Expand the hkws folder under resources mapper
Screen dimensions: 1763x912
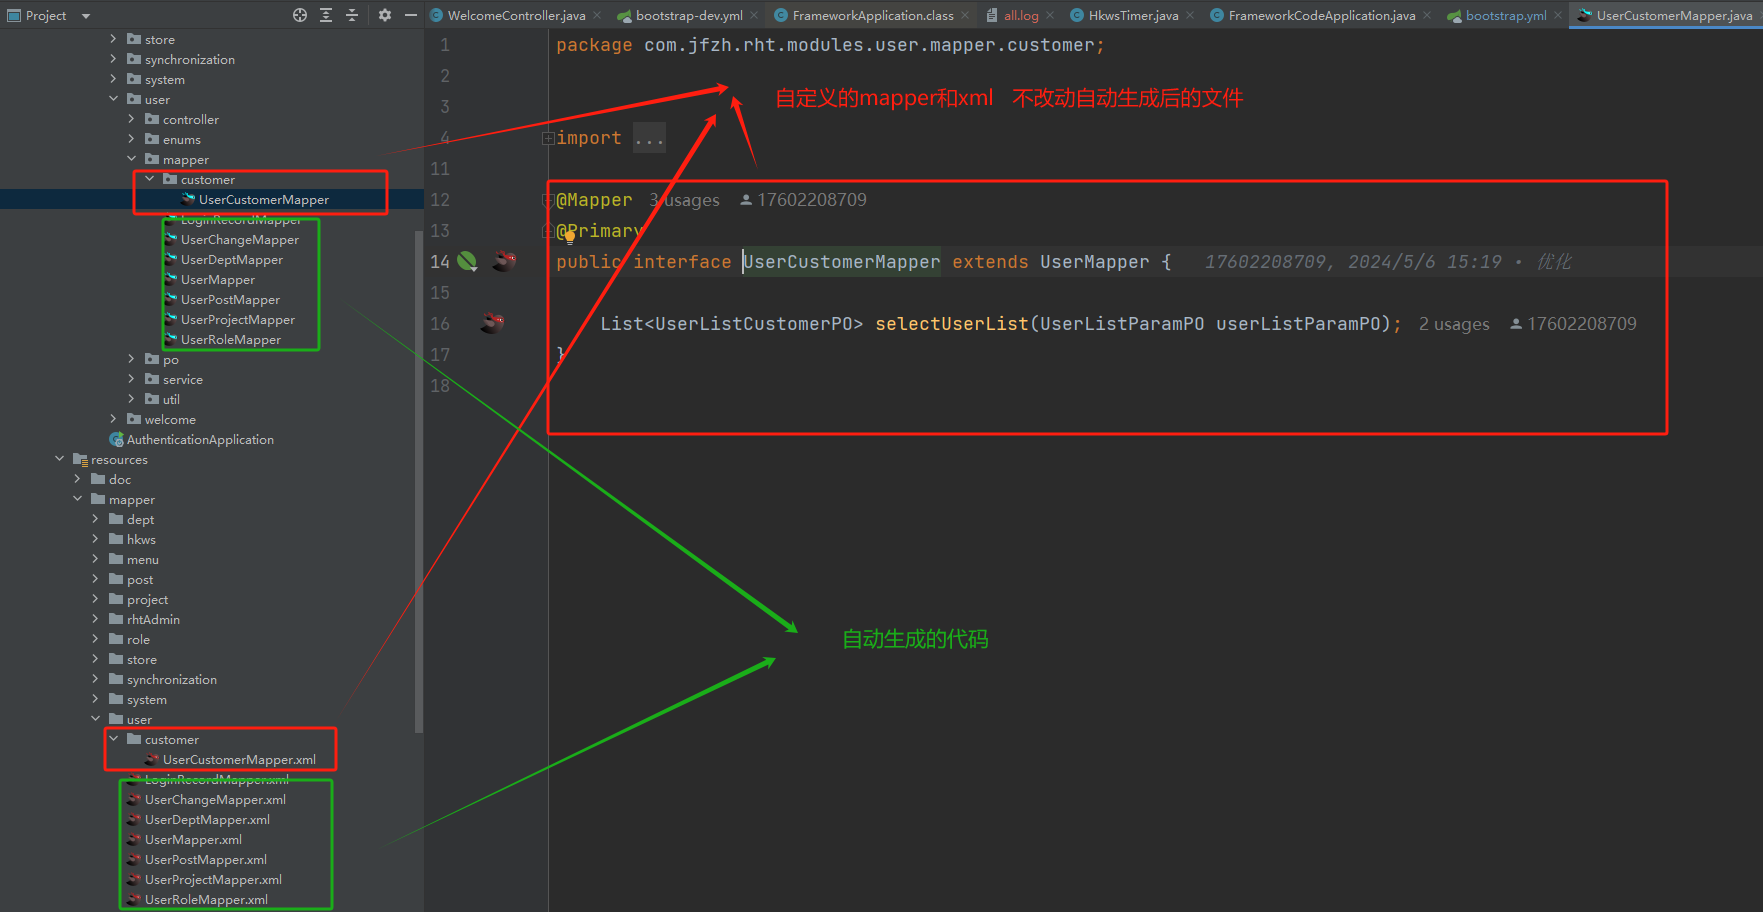coord(95,539)
